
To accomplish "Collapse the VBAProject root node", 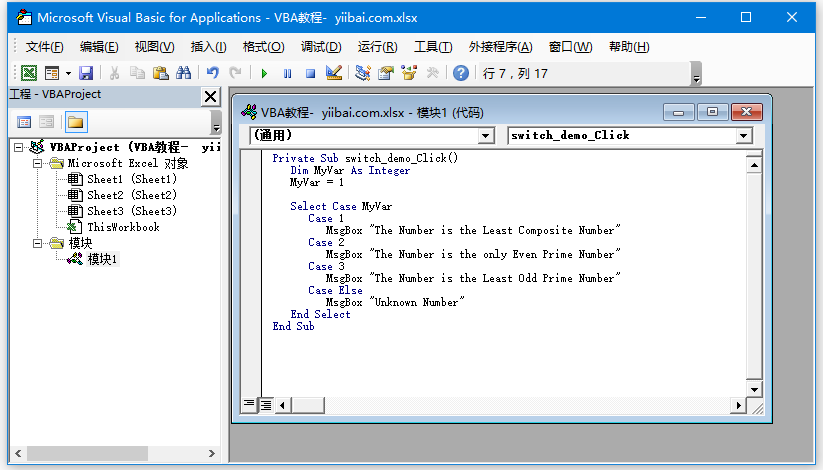I will [x=19, y=148].
